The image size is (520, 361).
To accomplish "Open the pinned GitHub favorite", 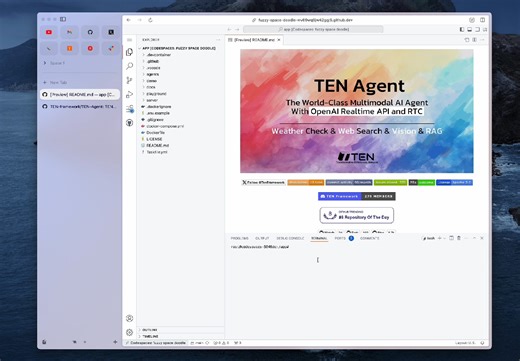I will [x=90, y=32].
